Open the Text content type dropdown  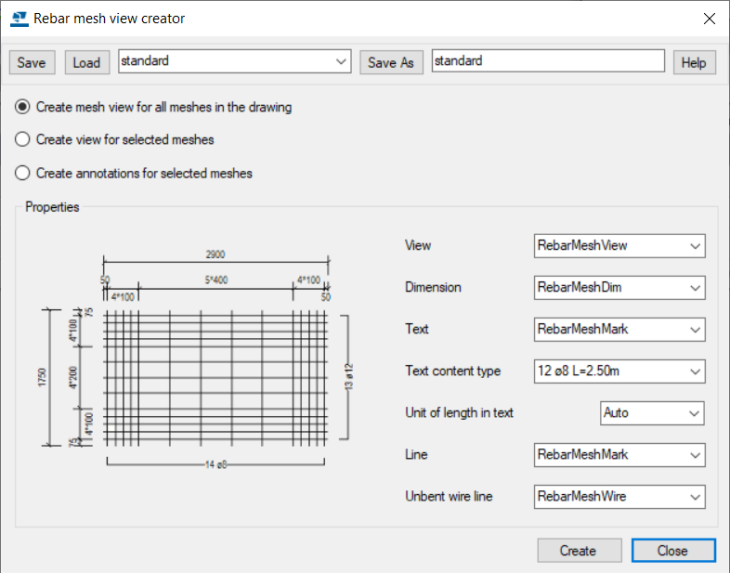click(x=619, y=371)
